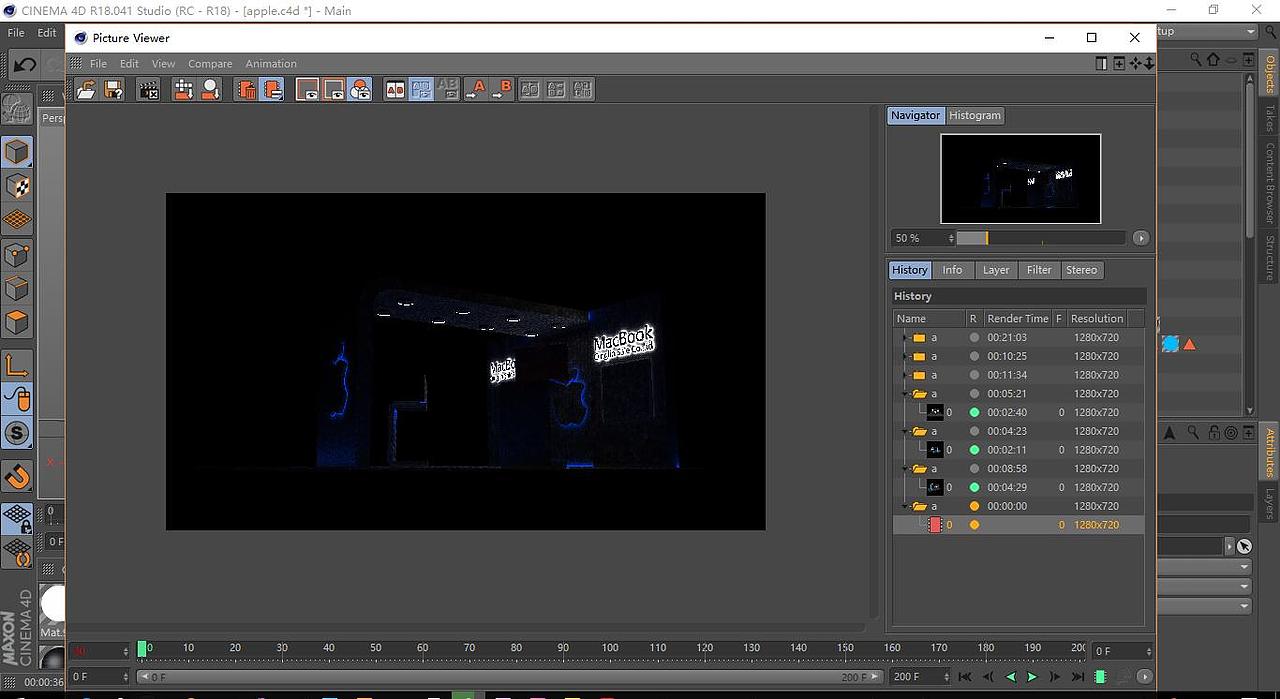Collapse the history folder with render time 00:00:00
Screen dimensions: 1280x699
tap(904, 506)
